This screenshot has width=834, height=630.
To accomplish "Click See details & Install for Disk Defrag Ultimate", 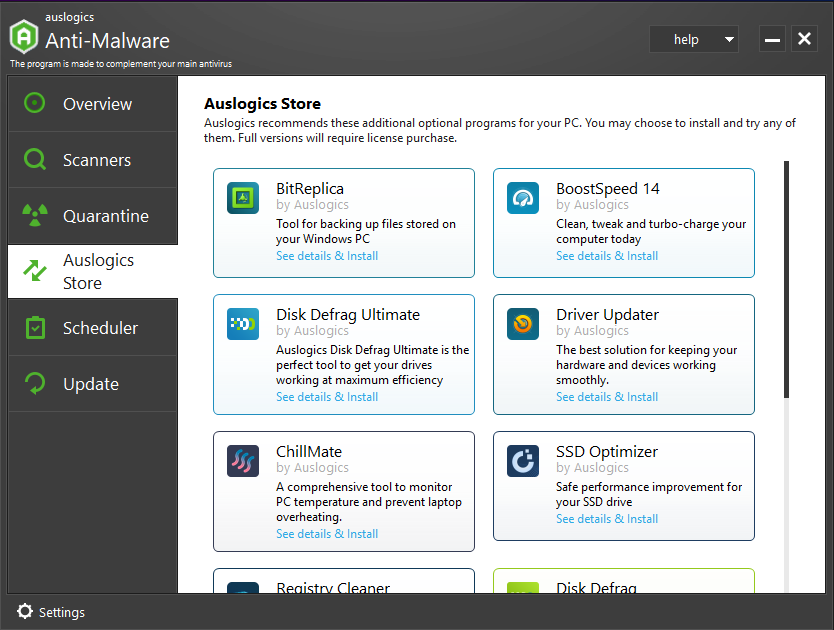I will (327, 397).
